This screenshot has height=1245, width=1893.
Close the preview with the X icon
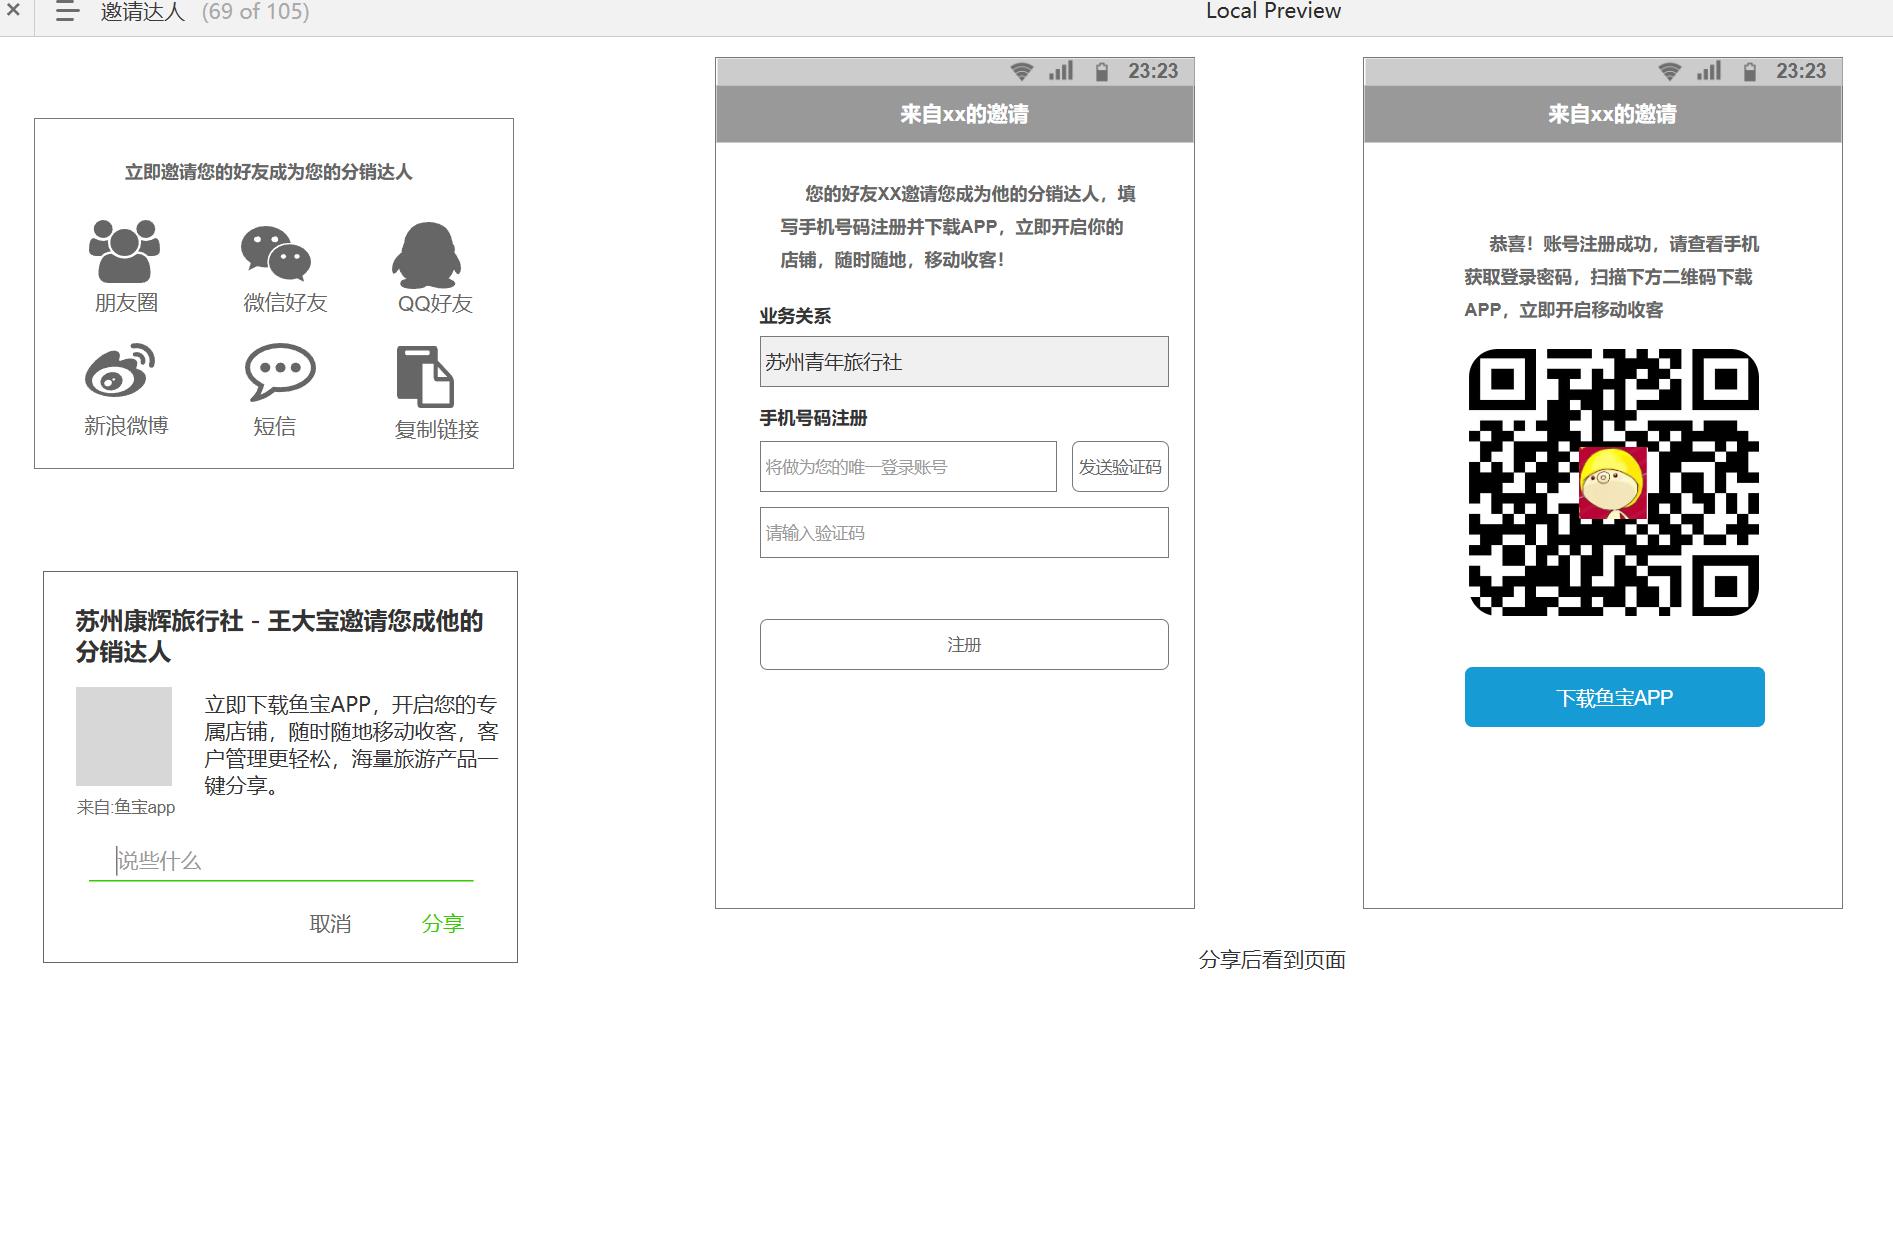[x=13, y=11]
